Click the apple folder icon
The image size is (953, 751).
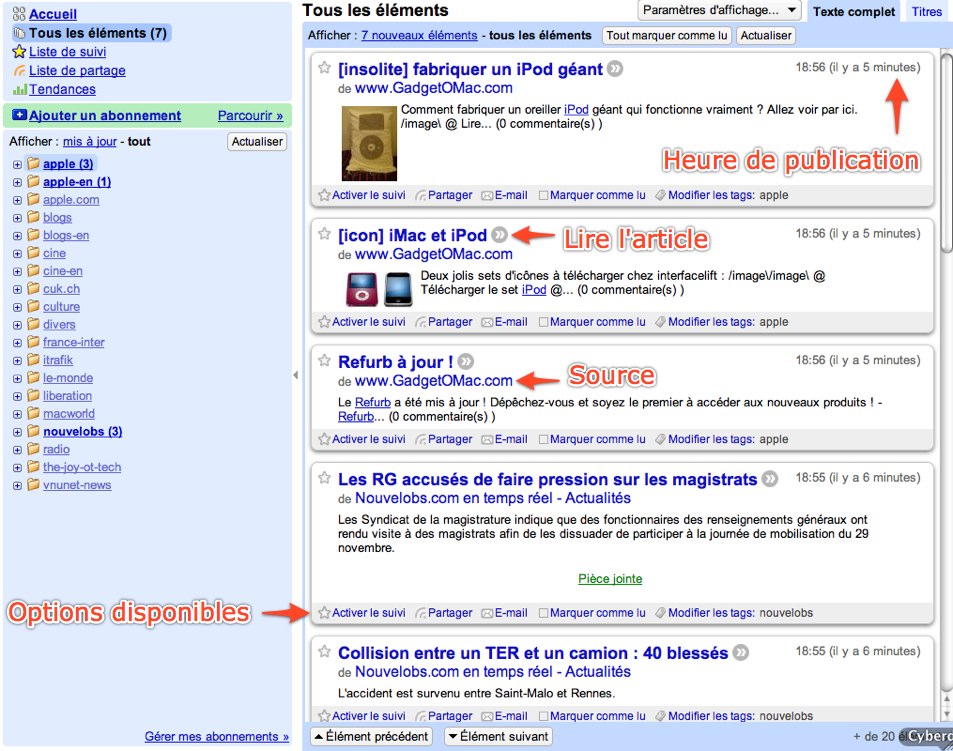pyautogui.click(x=33, y=163)
